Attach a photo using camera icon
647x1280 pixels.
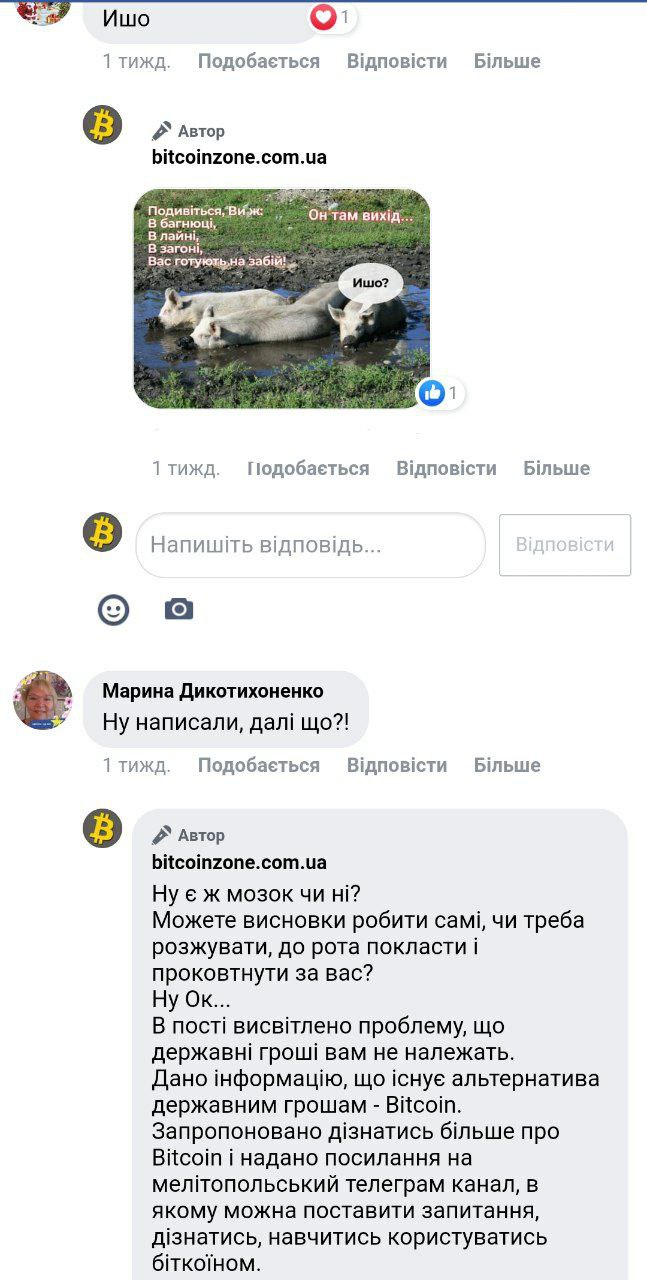(x=179, y=609)
